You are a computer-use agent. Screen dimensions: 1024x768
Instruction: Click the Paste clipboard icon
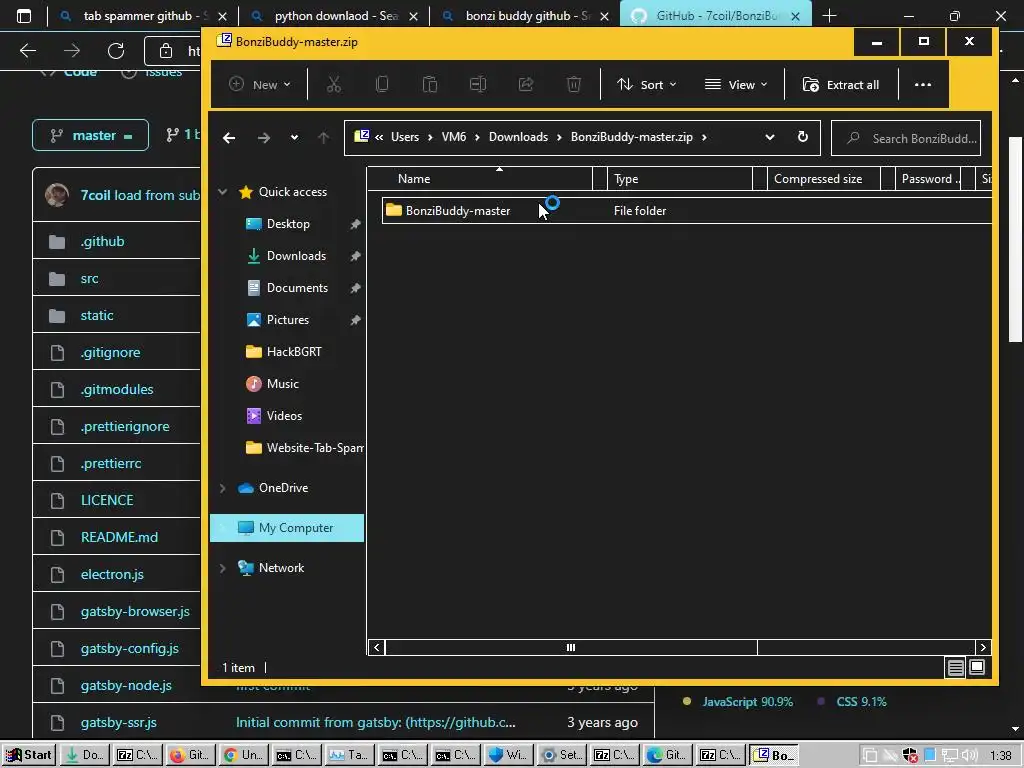[x=430, y=84]
